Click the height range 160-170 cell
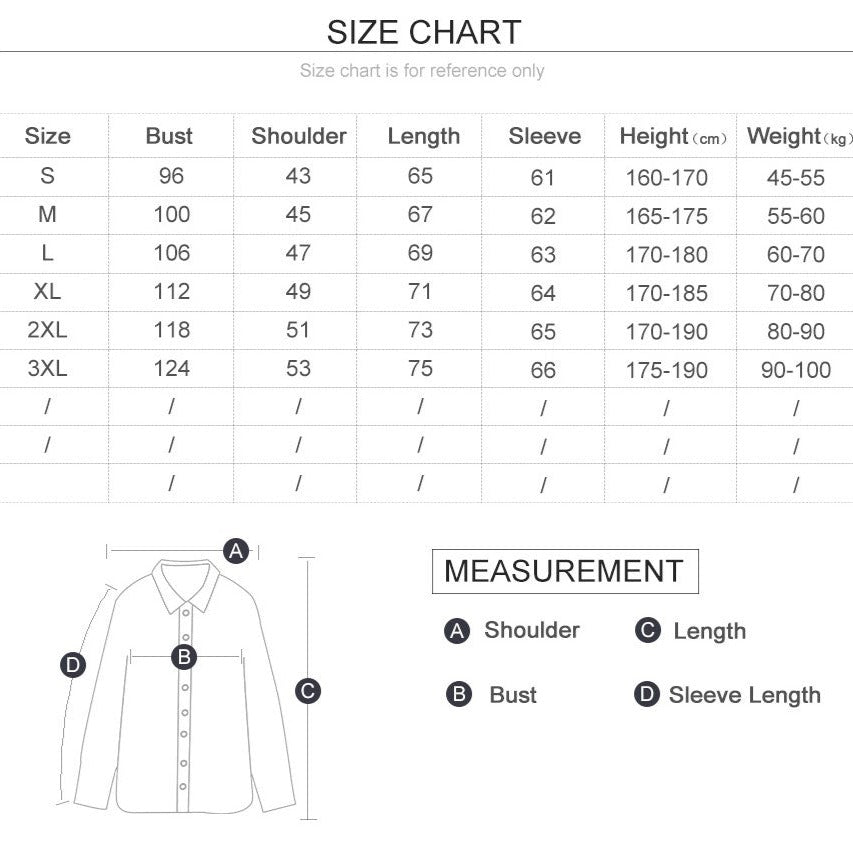This screenshot has width=853, height=853. tap(666, 178)
